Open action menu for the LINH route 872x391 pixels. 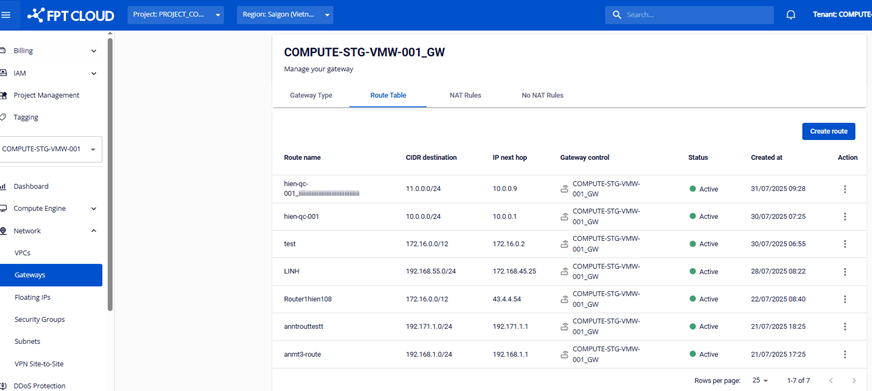tap(845, 271)
